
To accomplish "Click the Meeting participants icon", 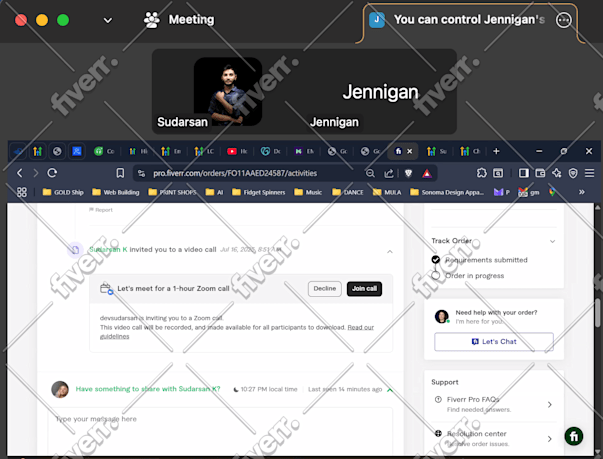I will (152, 20).
